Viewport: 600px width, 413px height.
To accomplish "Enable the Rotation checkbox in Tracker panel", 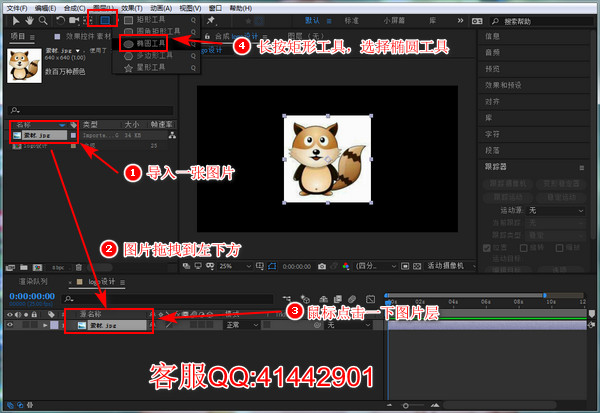I will point(523,248).
